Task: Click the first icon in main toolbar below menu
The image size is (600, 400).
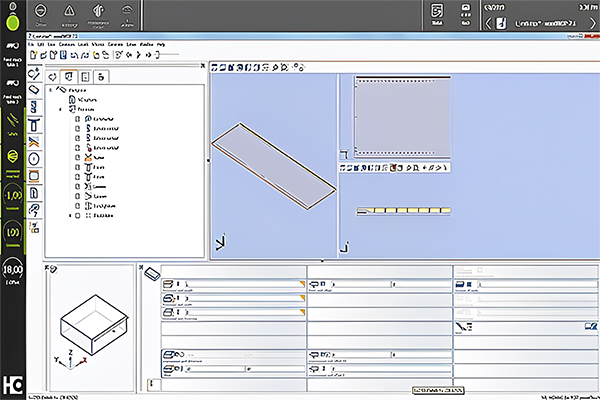Action: (34, 55)
